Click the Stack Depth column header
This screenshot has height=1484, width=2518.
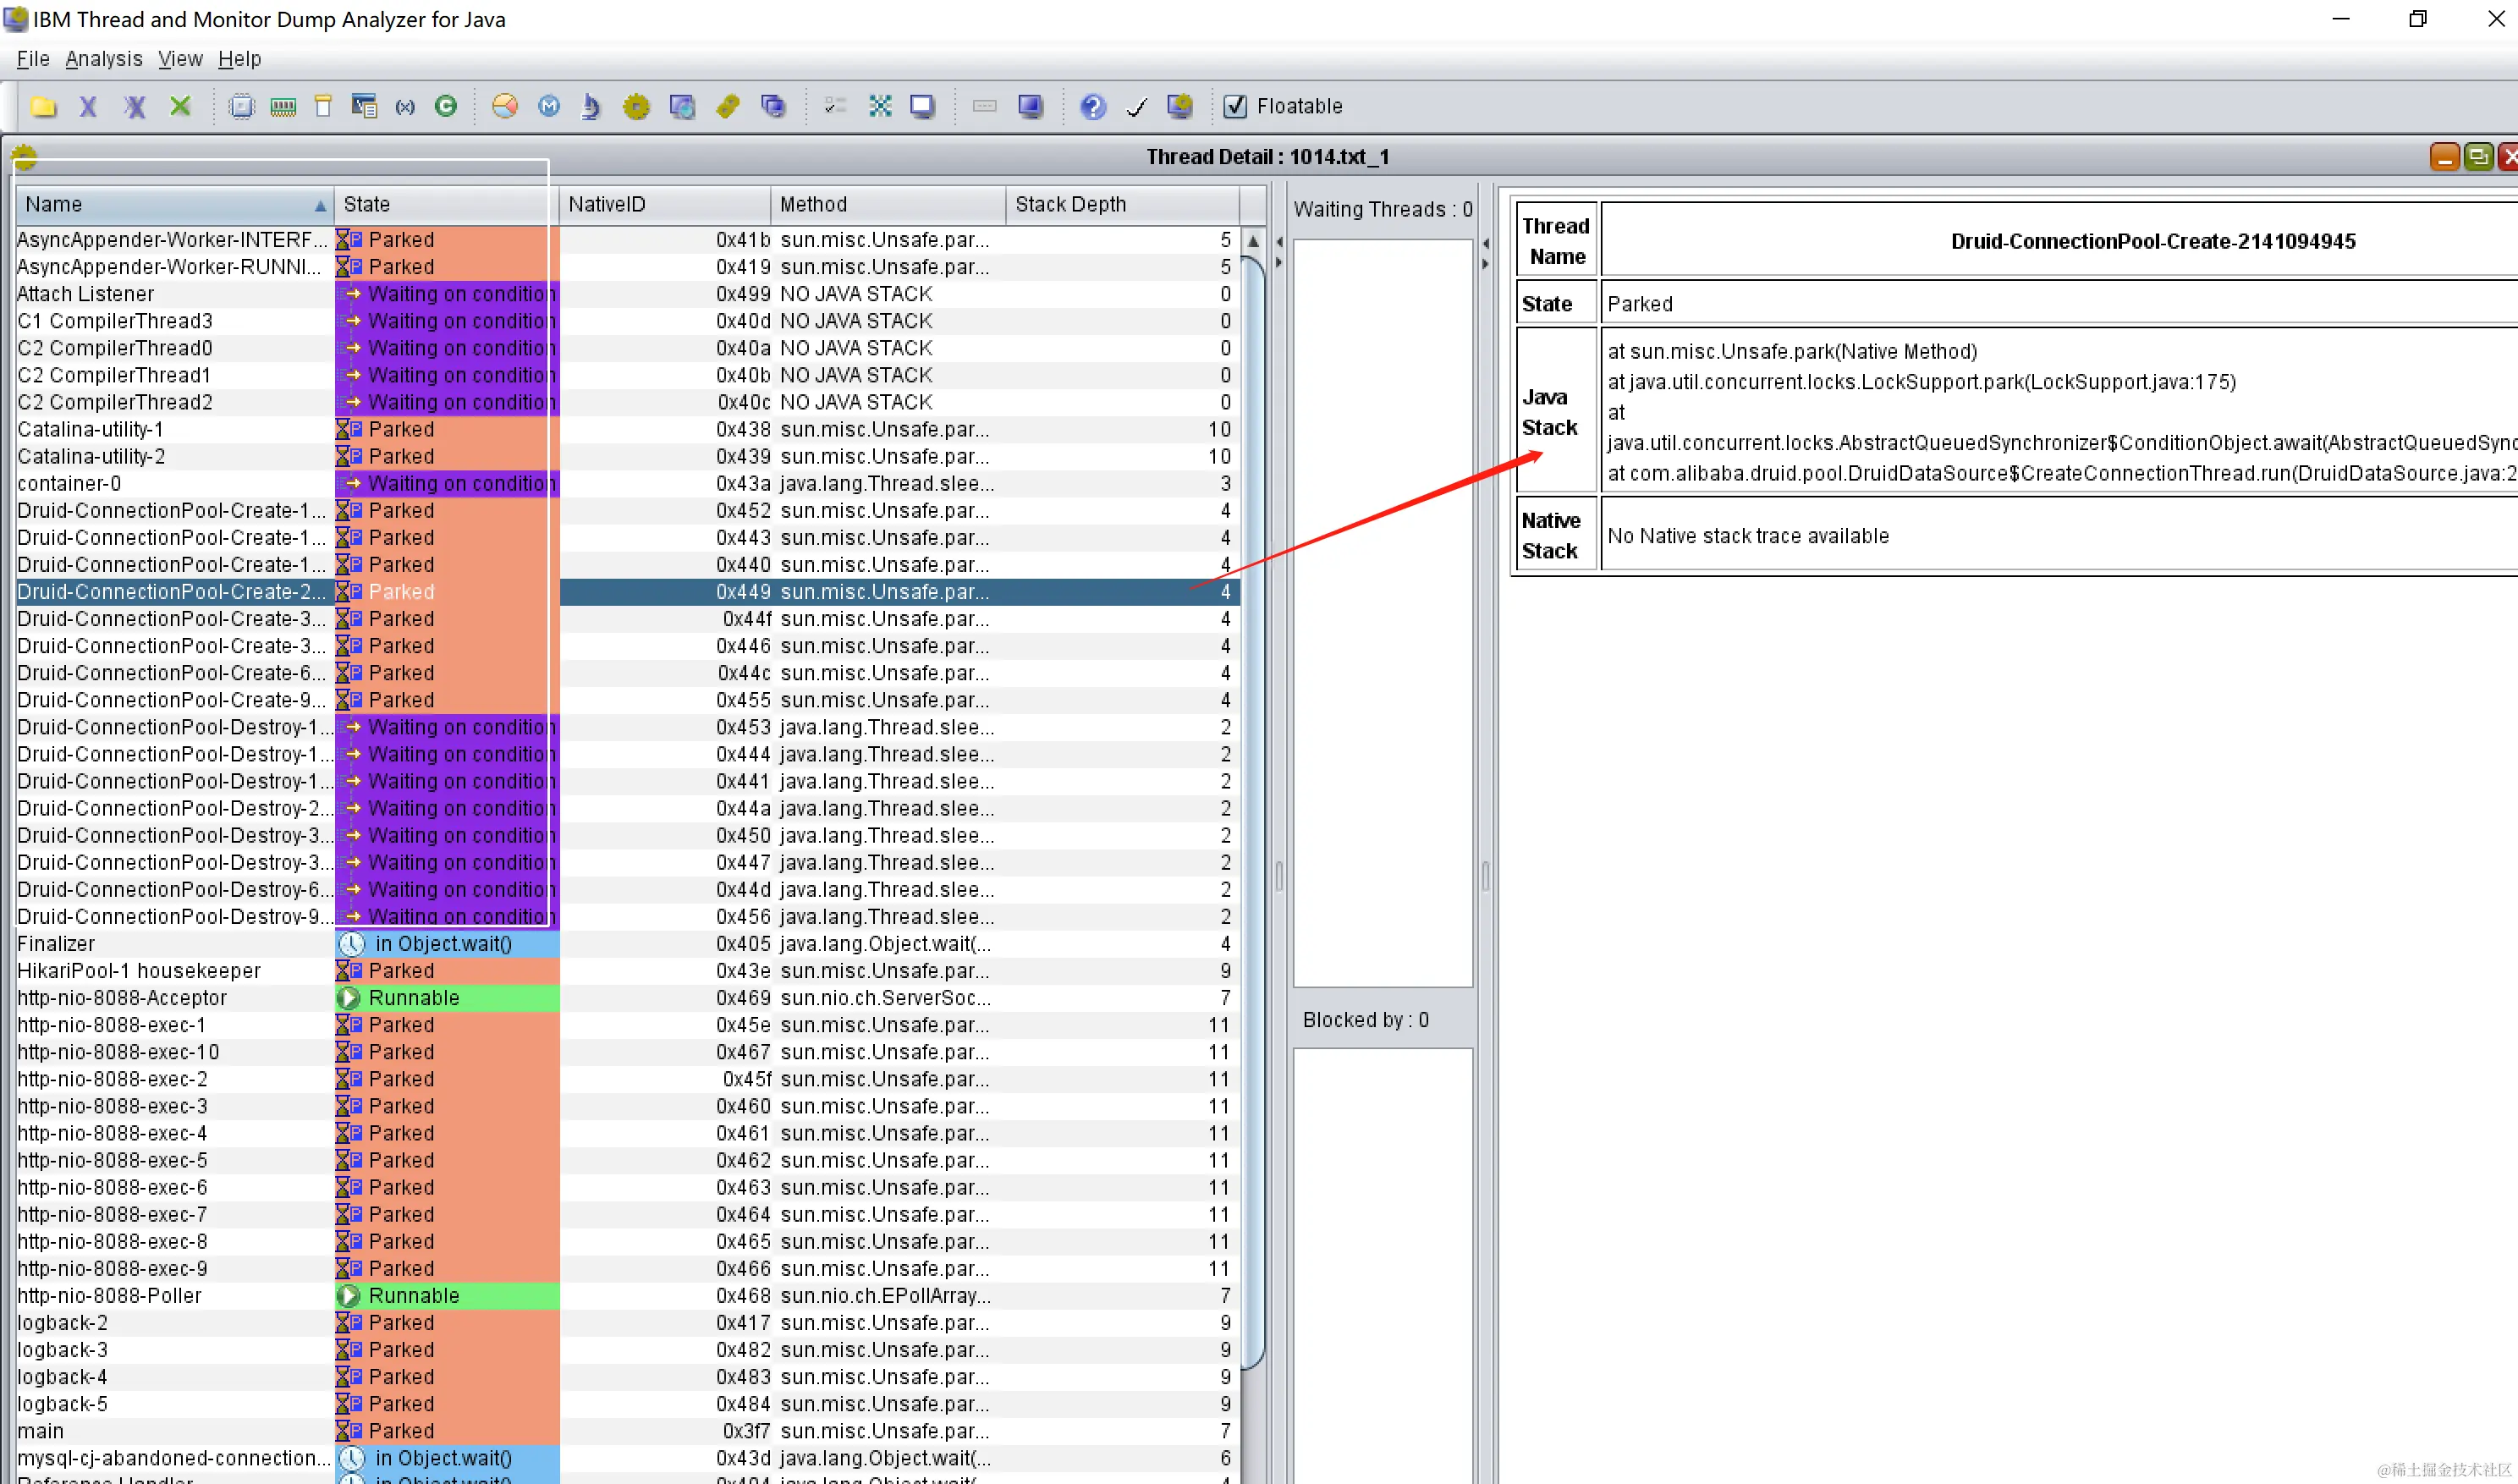point(1120,204)
